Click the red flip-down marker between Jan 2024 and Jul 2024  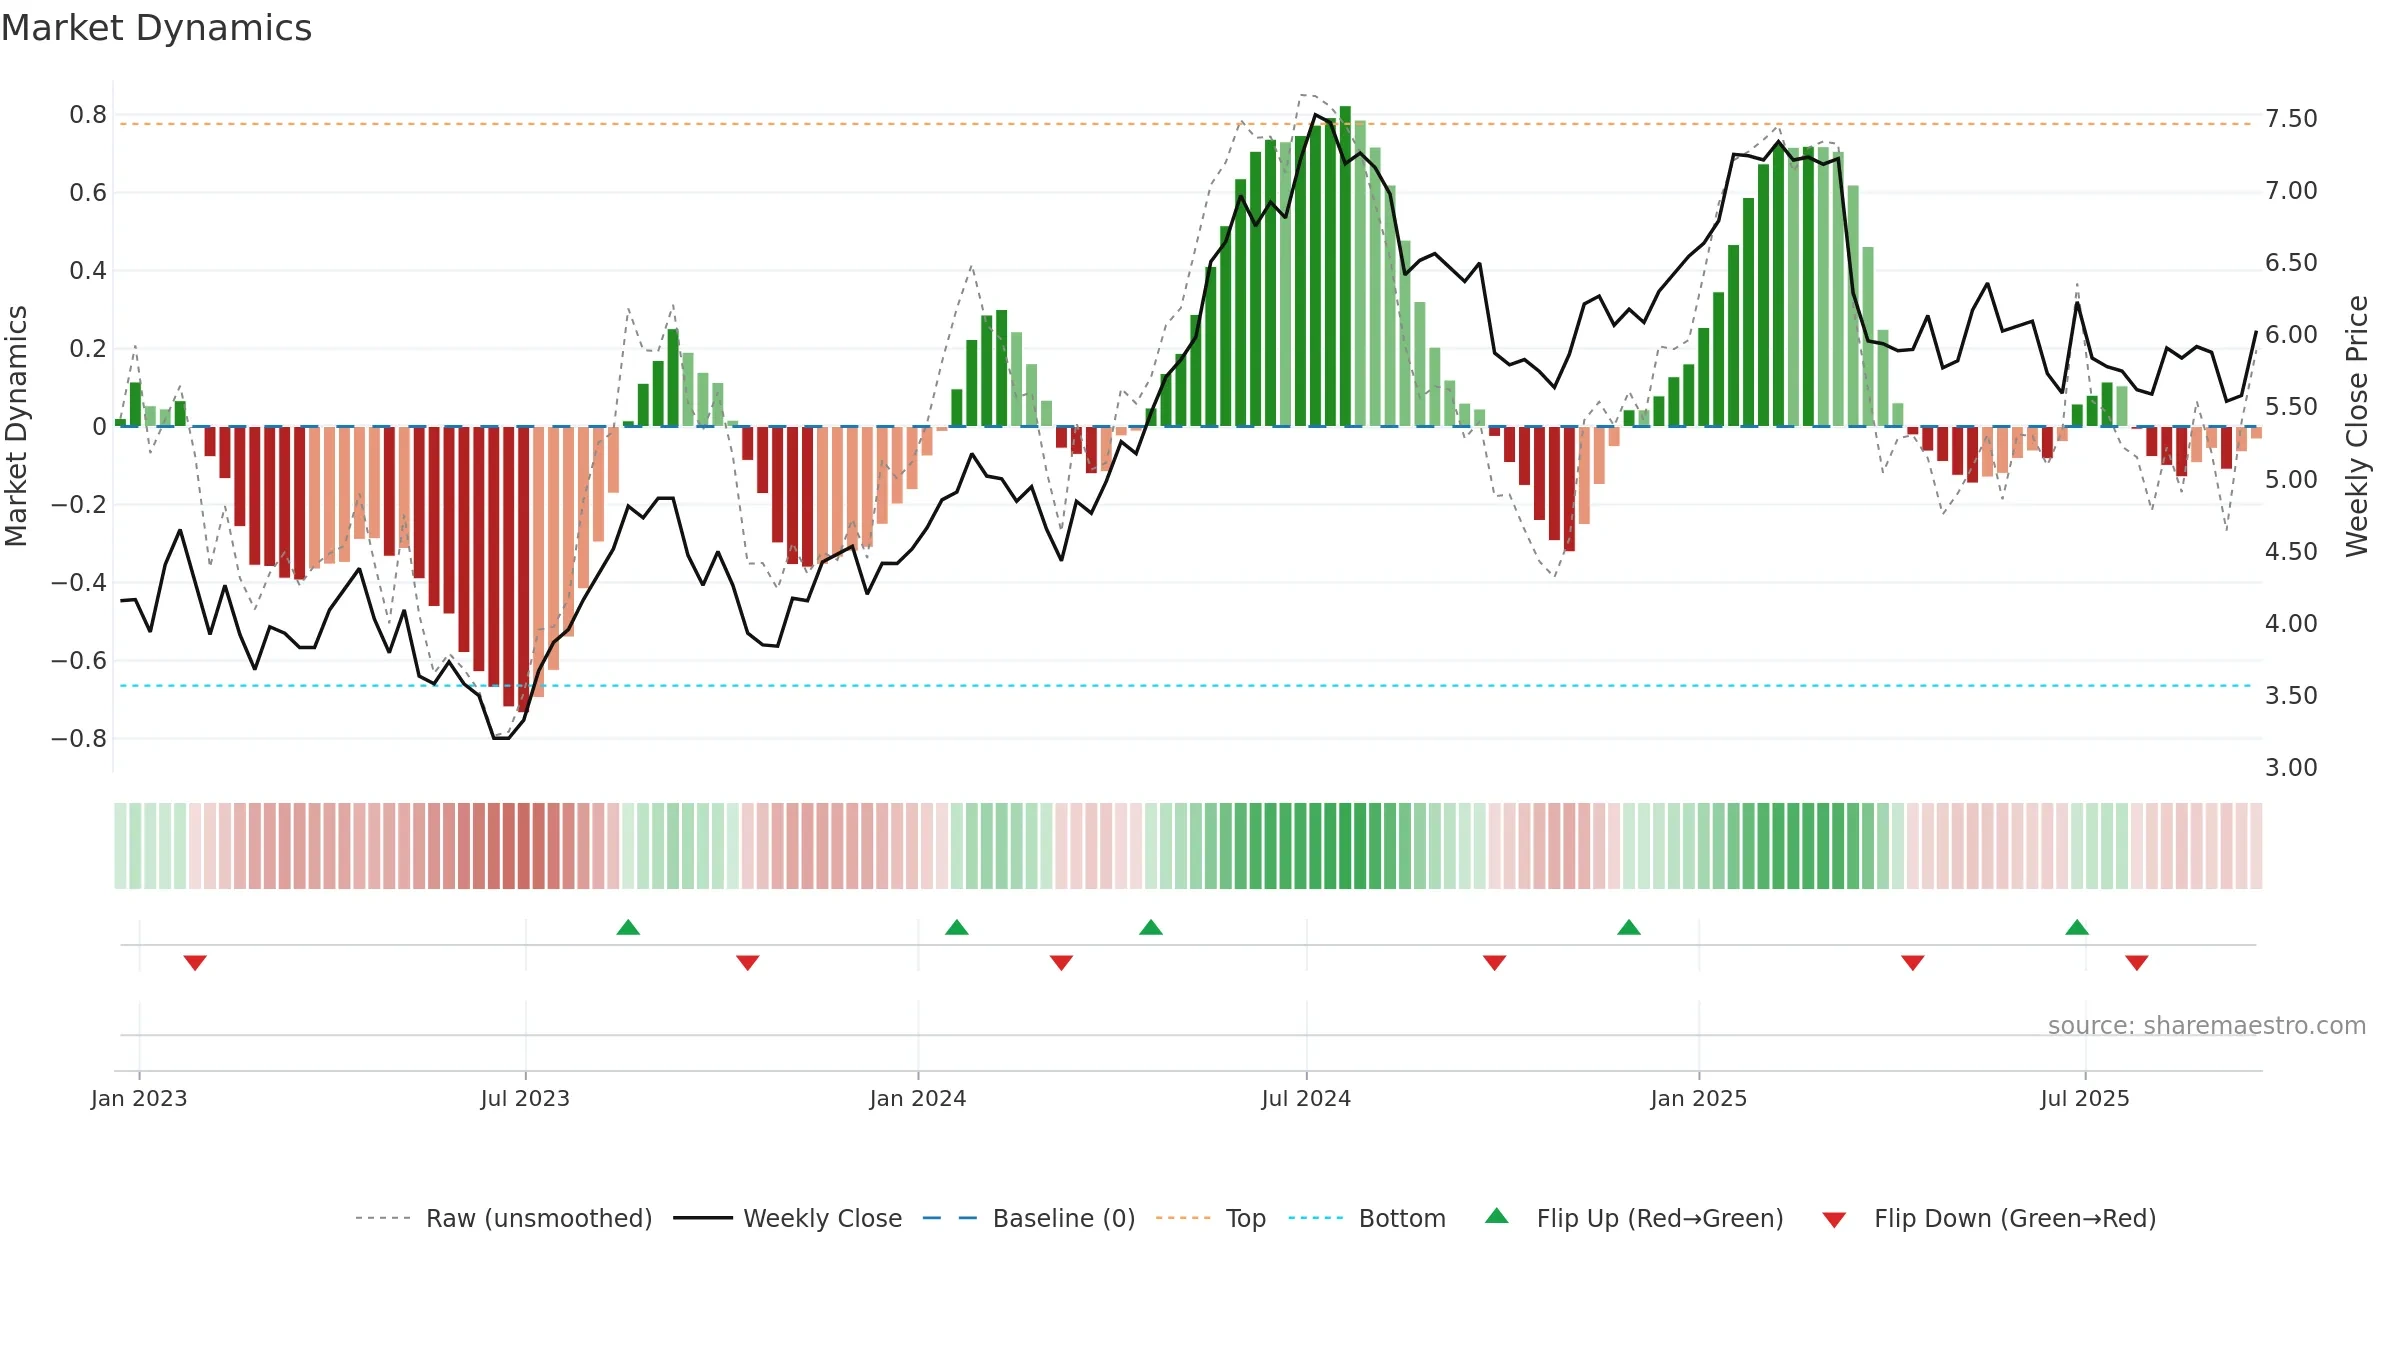tap(1062, 963)
